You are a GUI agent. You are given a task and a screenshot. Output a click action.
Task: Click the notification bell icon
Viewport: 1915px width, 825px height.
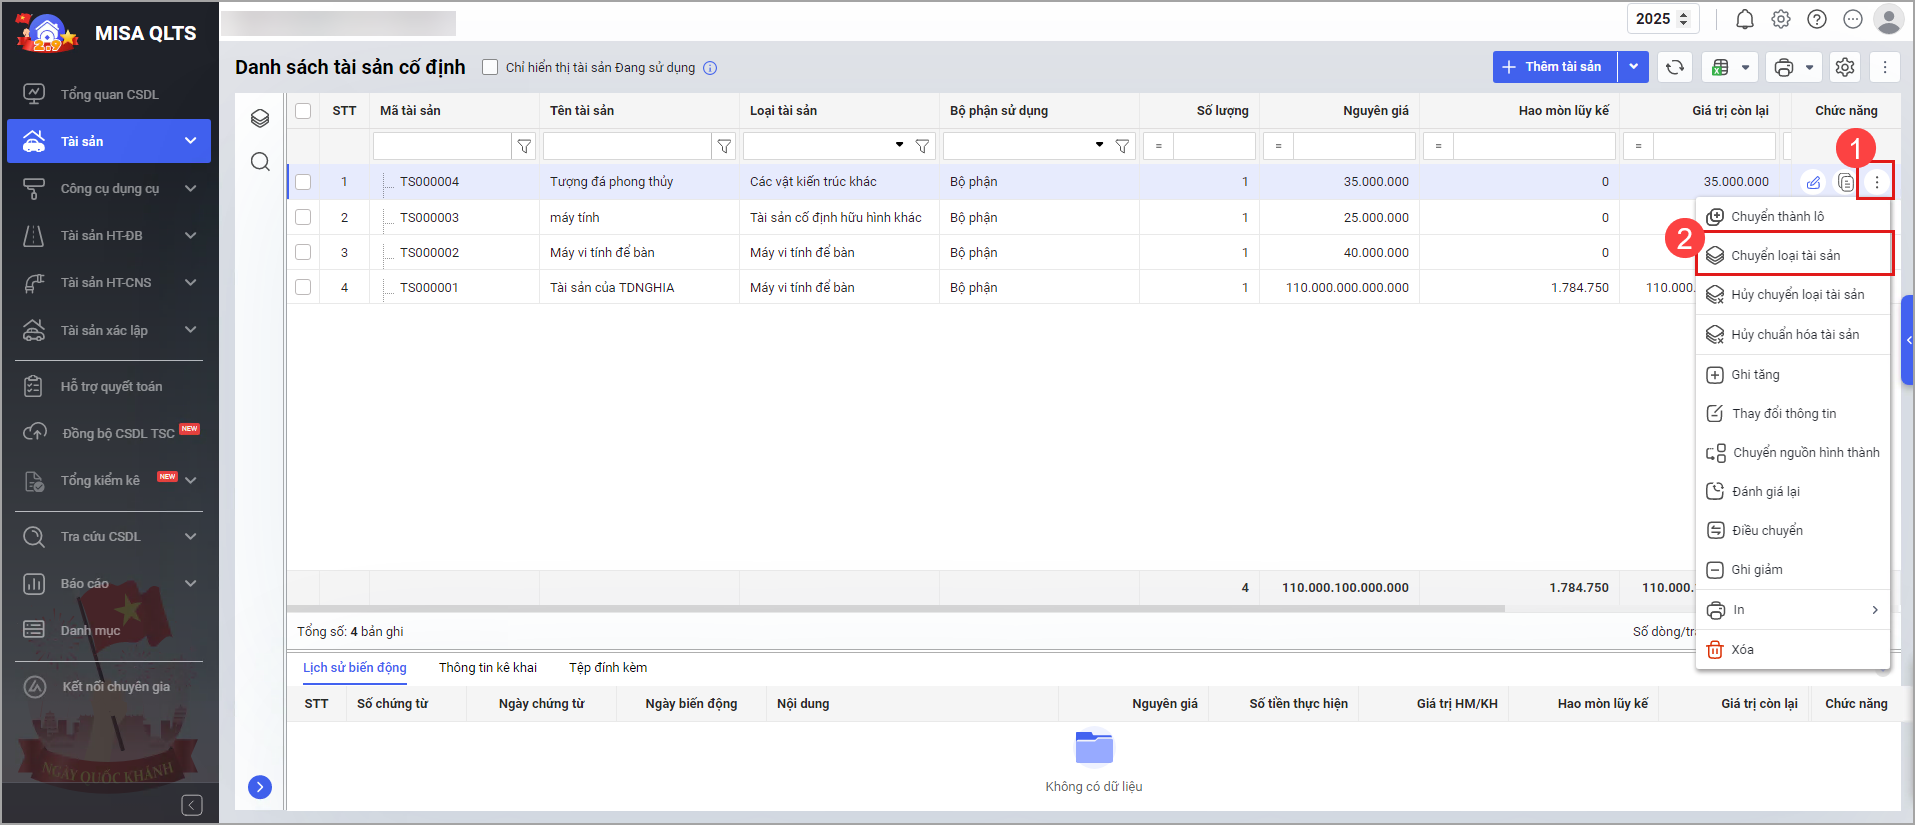1744,19
